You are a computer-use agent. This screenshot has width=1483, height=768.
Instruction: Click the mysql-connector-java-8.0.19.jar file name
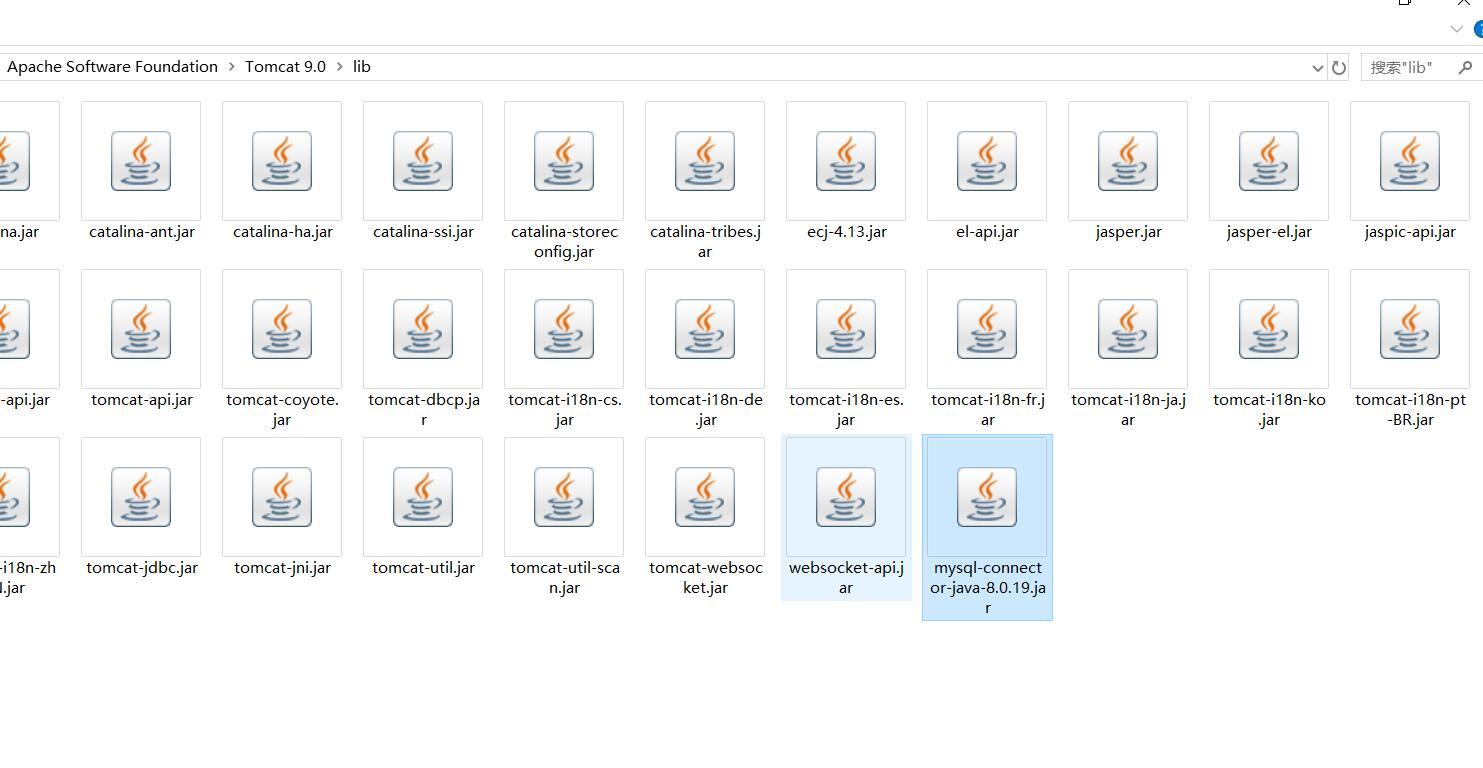click(988, 588)
